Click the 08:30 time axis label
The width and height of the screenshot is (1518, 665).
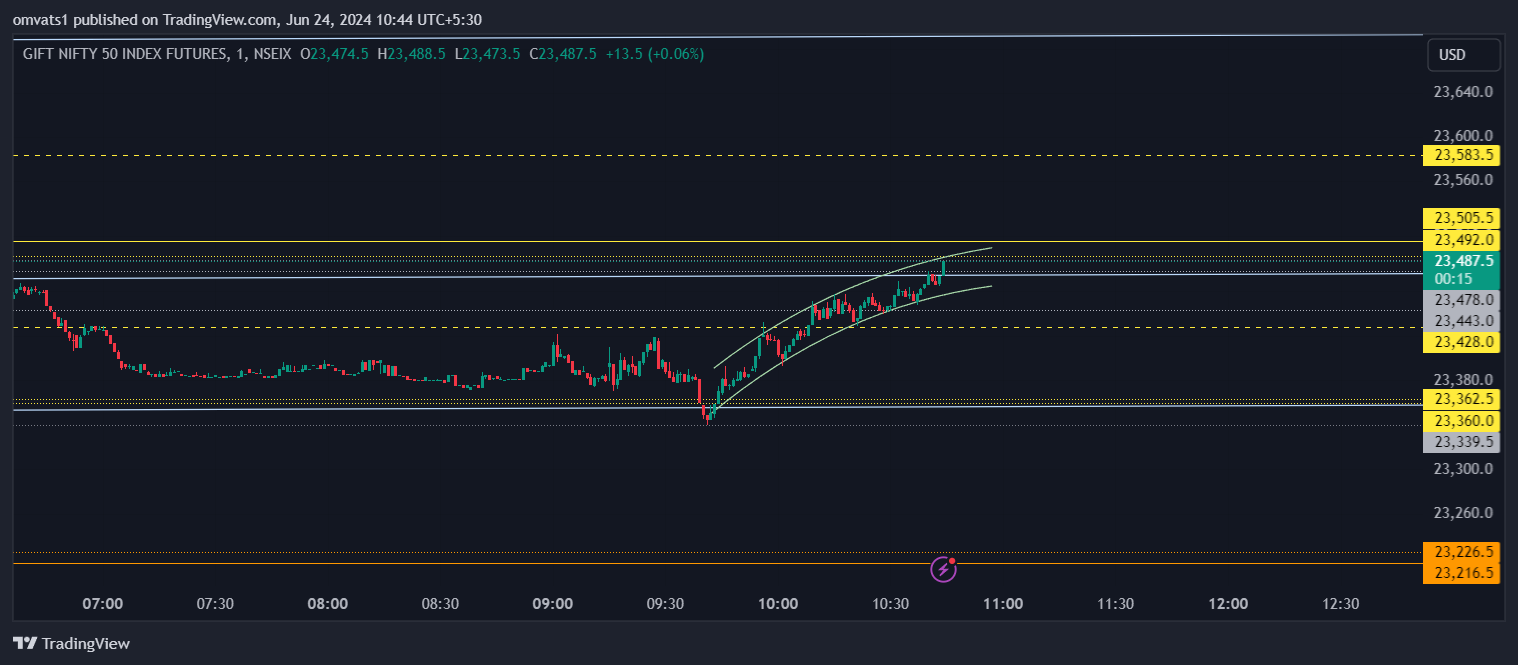pos(440,604)
